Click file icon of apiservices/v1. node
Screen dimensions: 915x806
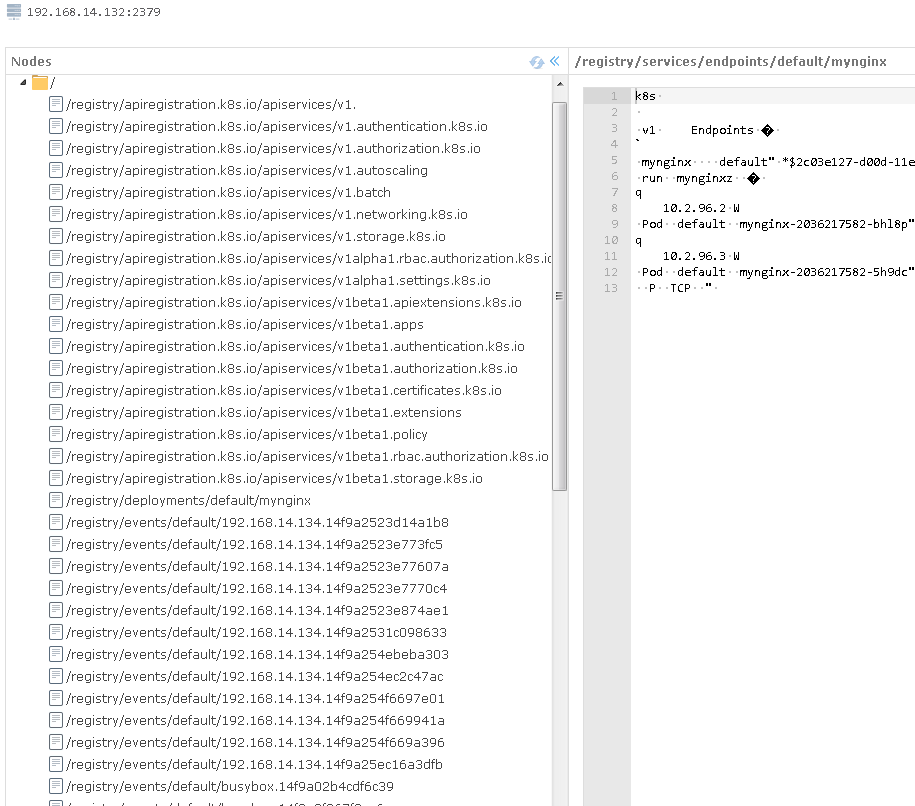click(55, 104)
